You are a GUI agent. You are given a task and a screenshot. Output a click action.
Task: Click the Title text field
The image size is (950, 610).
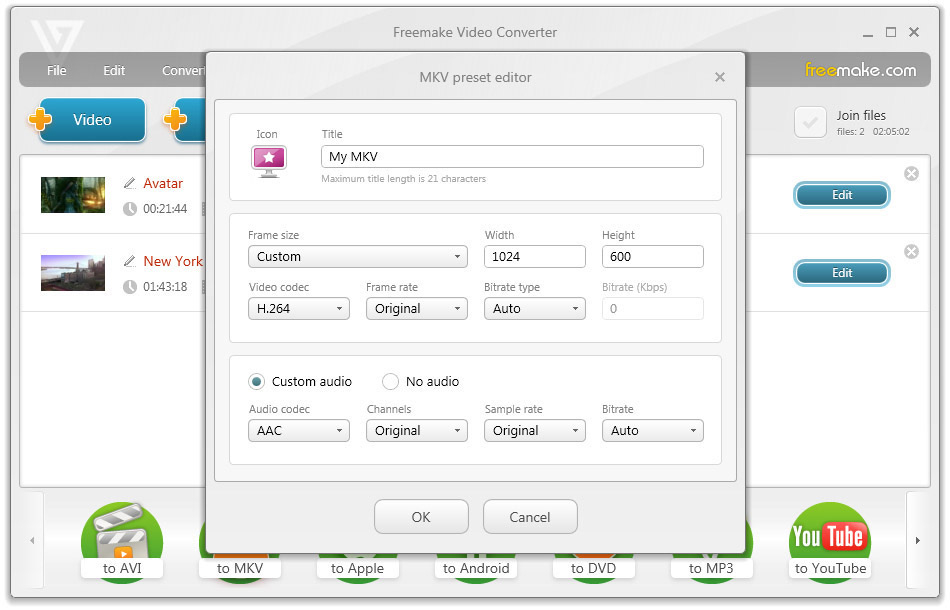(512, 156)
